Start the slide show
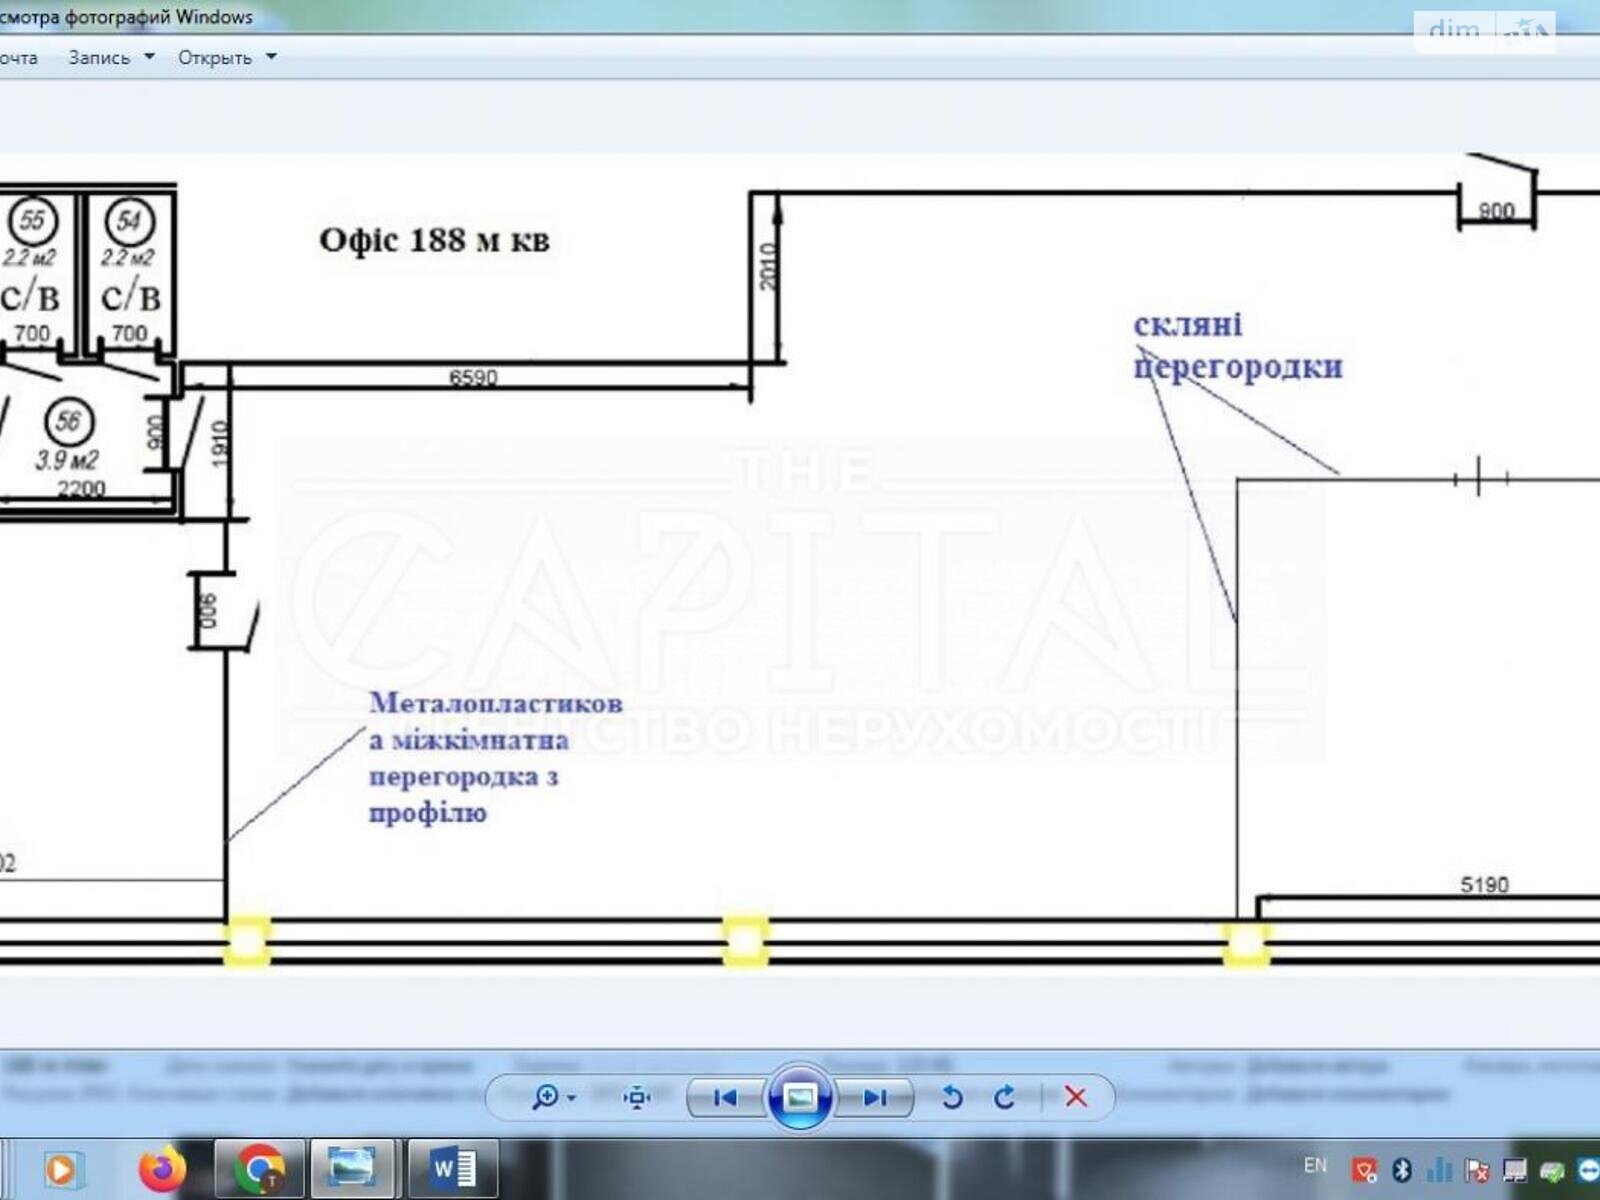This screenshot has height=1200, width=1600. 799,1097
